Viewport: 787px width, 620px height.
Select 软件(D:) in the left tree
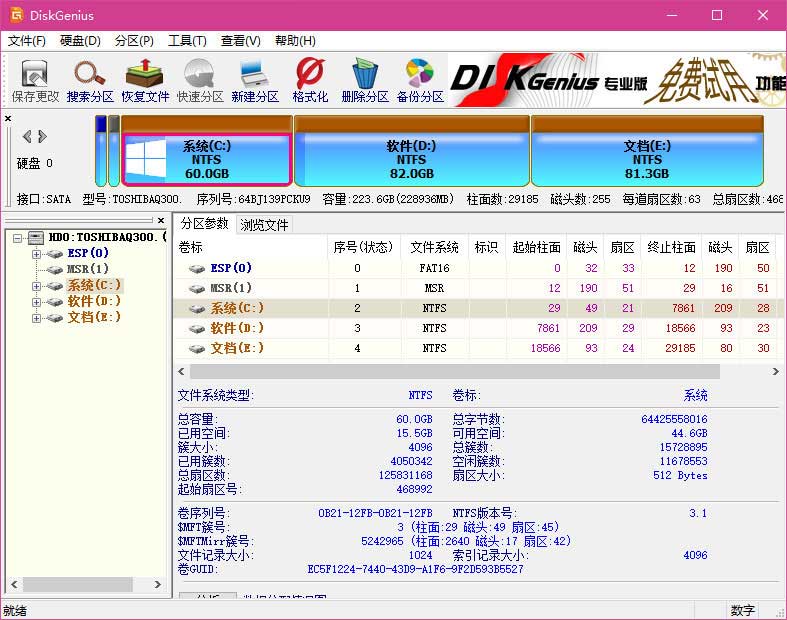click(x=94, y=301)
